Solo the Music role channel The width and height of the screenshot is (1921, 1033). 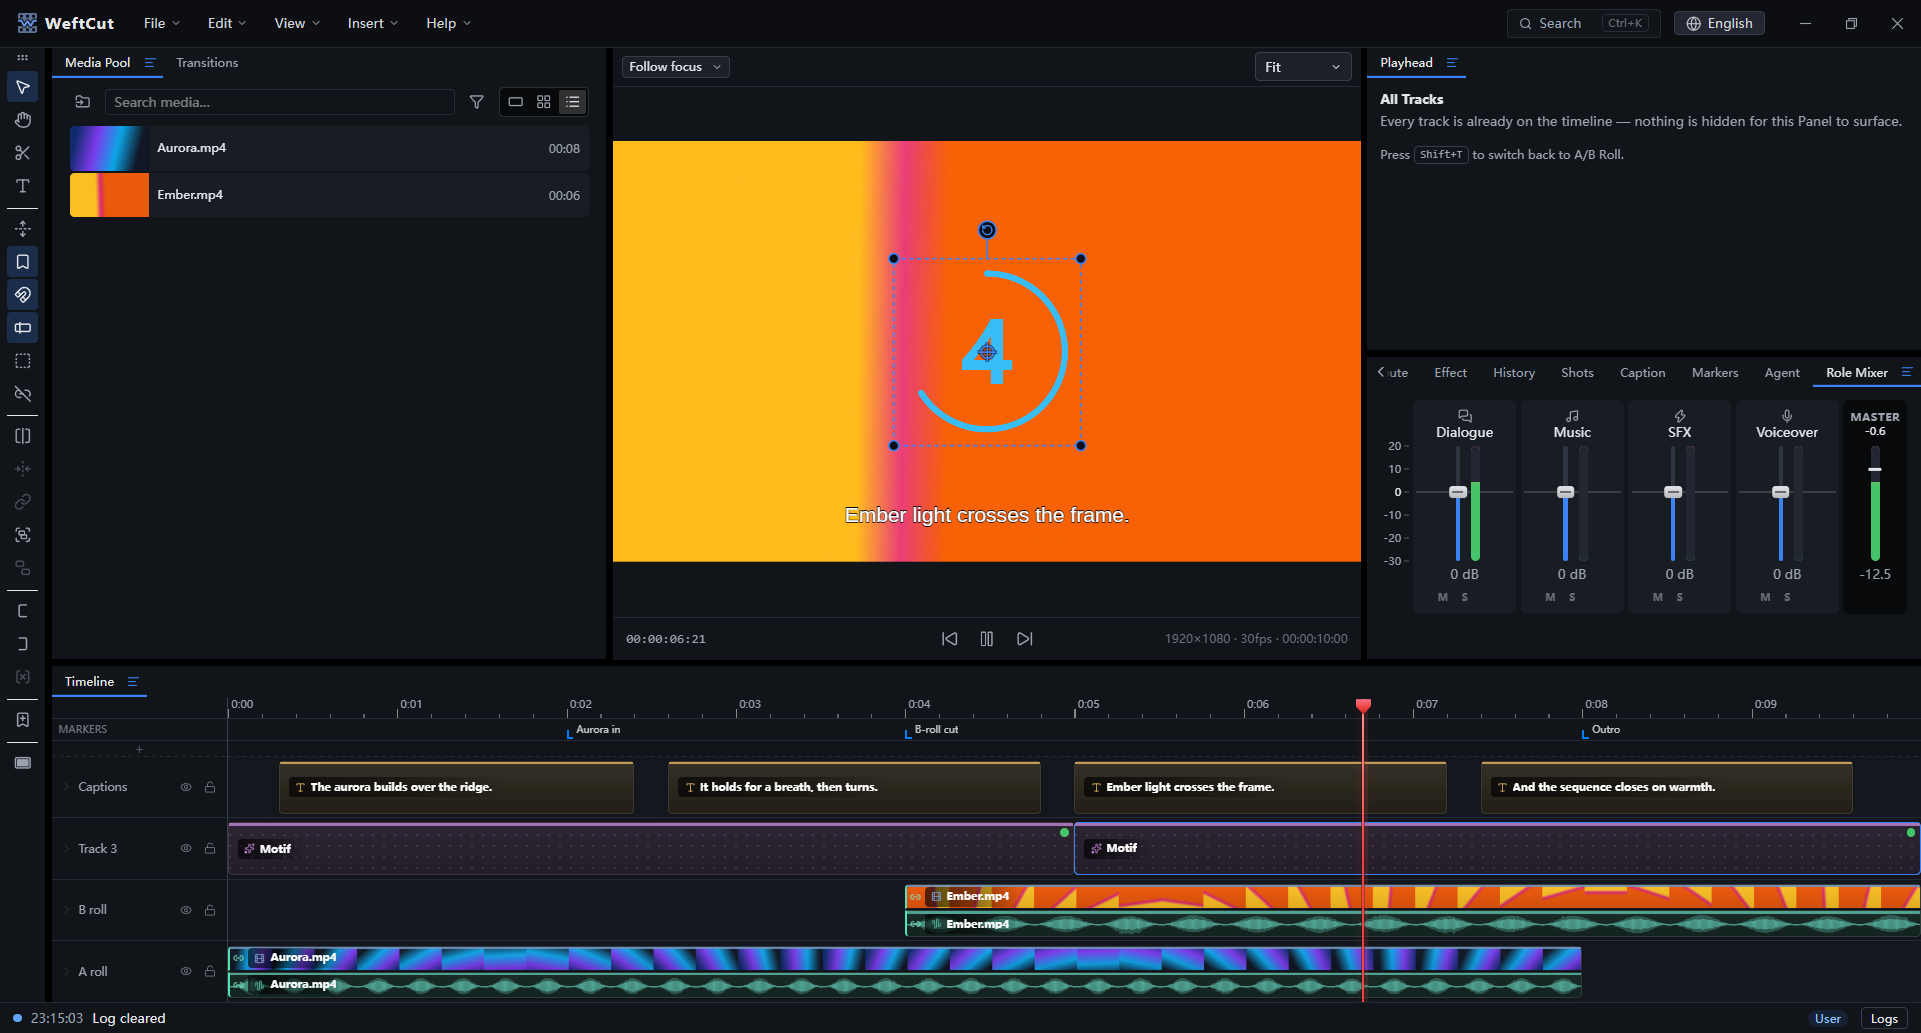pyautogui.click(x=1572, y=597)
